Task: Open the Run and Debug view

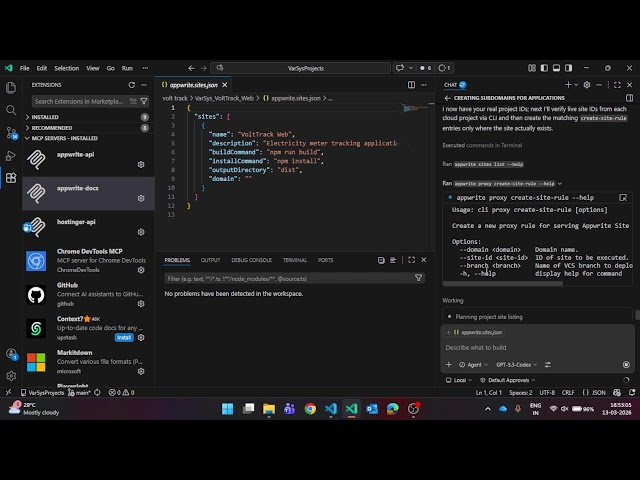Action: pos(11,156)
